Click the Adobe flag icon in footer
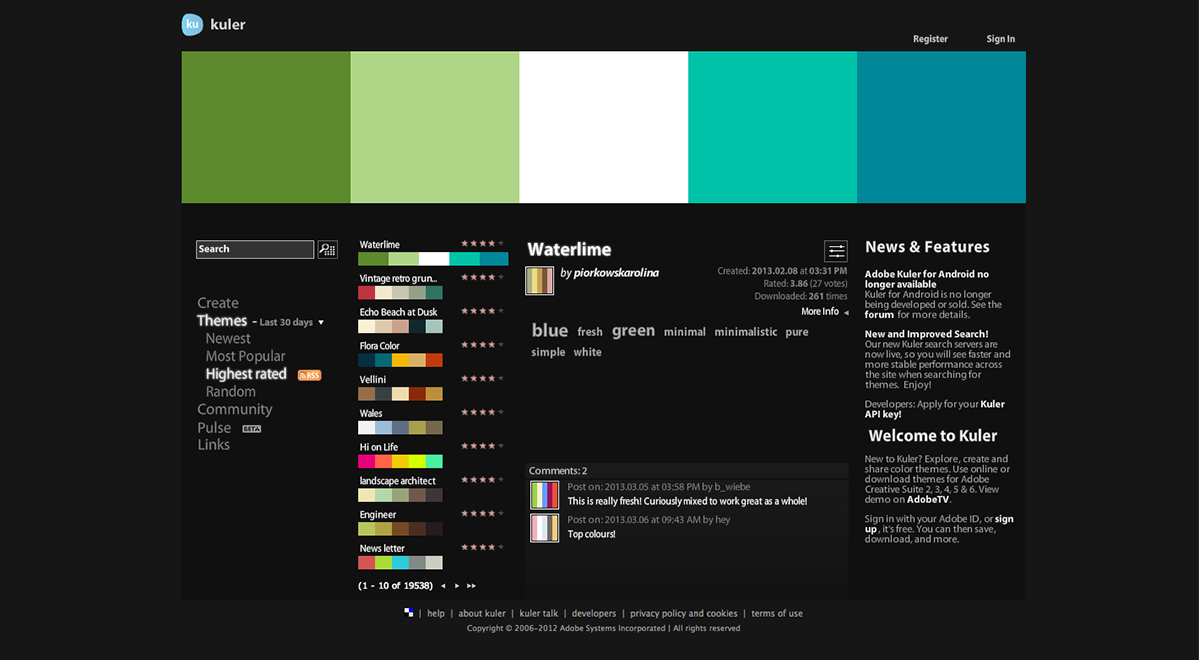 click(x=408, y=613)
